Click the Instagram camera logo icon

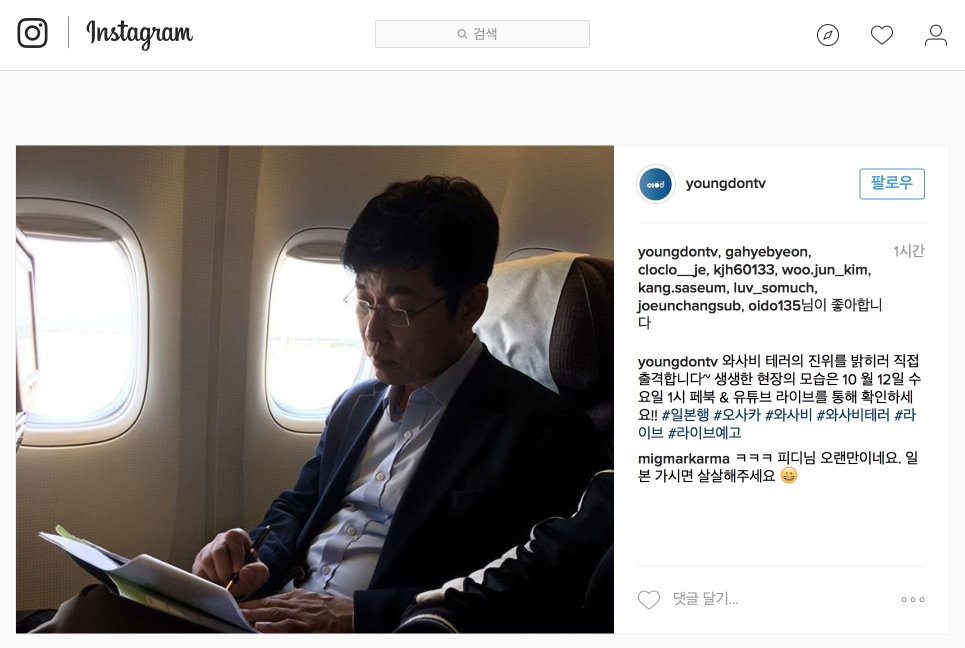click(33, 33)
